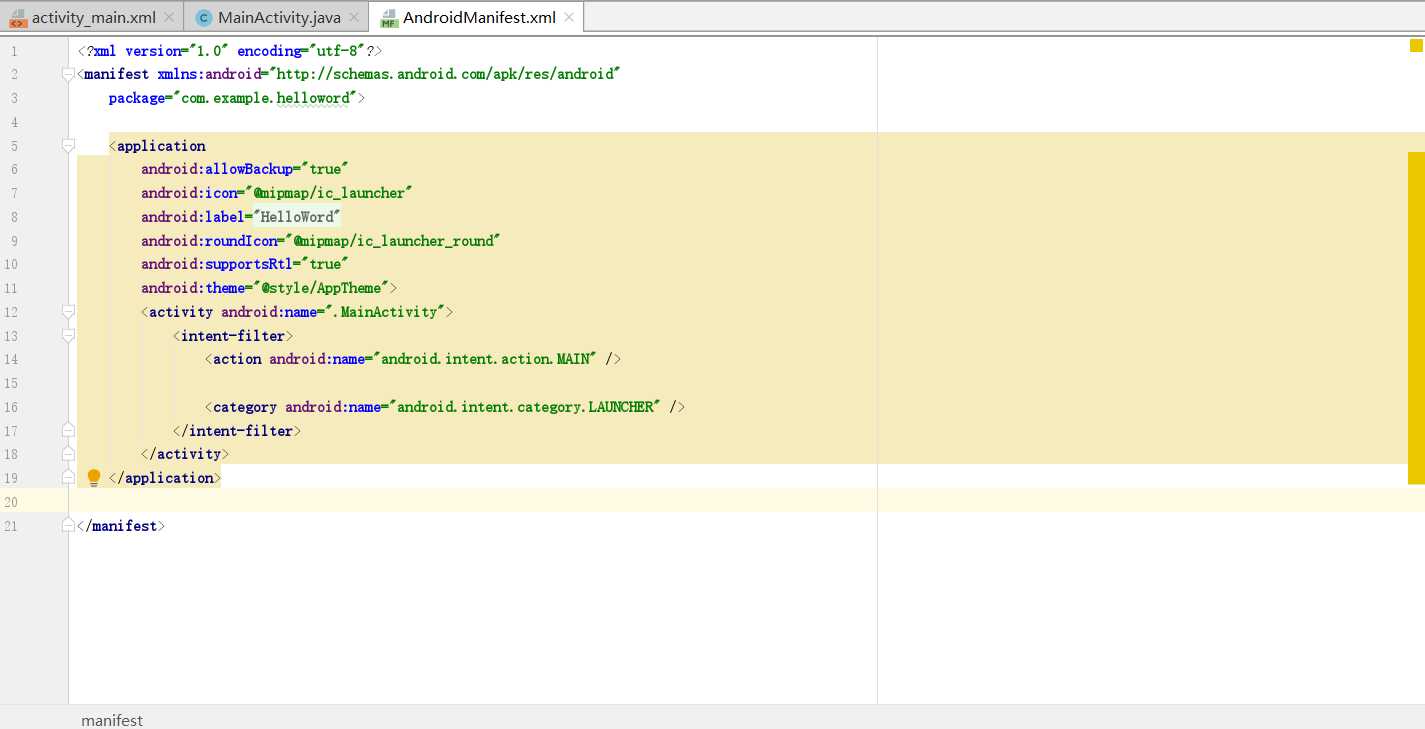Click the closing manifest fold marker line 21
This screenshot has width=1425, height=729.
(68, 525)
